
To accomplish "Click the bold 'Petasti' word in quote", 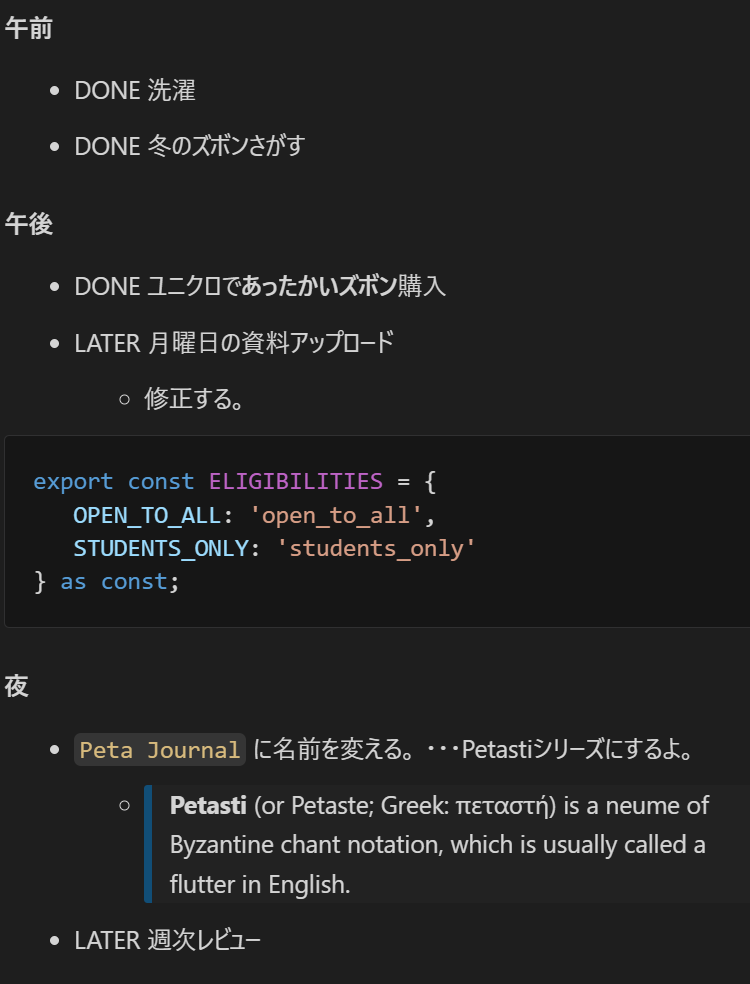I will pos(208,806).
